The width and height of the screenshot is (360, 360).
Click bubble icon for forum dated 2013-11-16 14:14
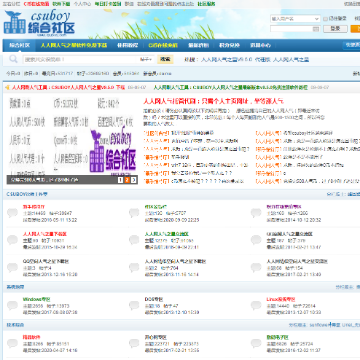click(x=134, y=267)
